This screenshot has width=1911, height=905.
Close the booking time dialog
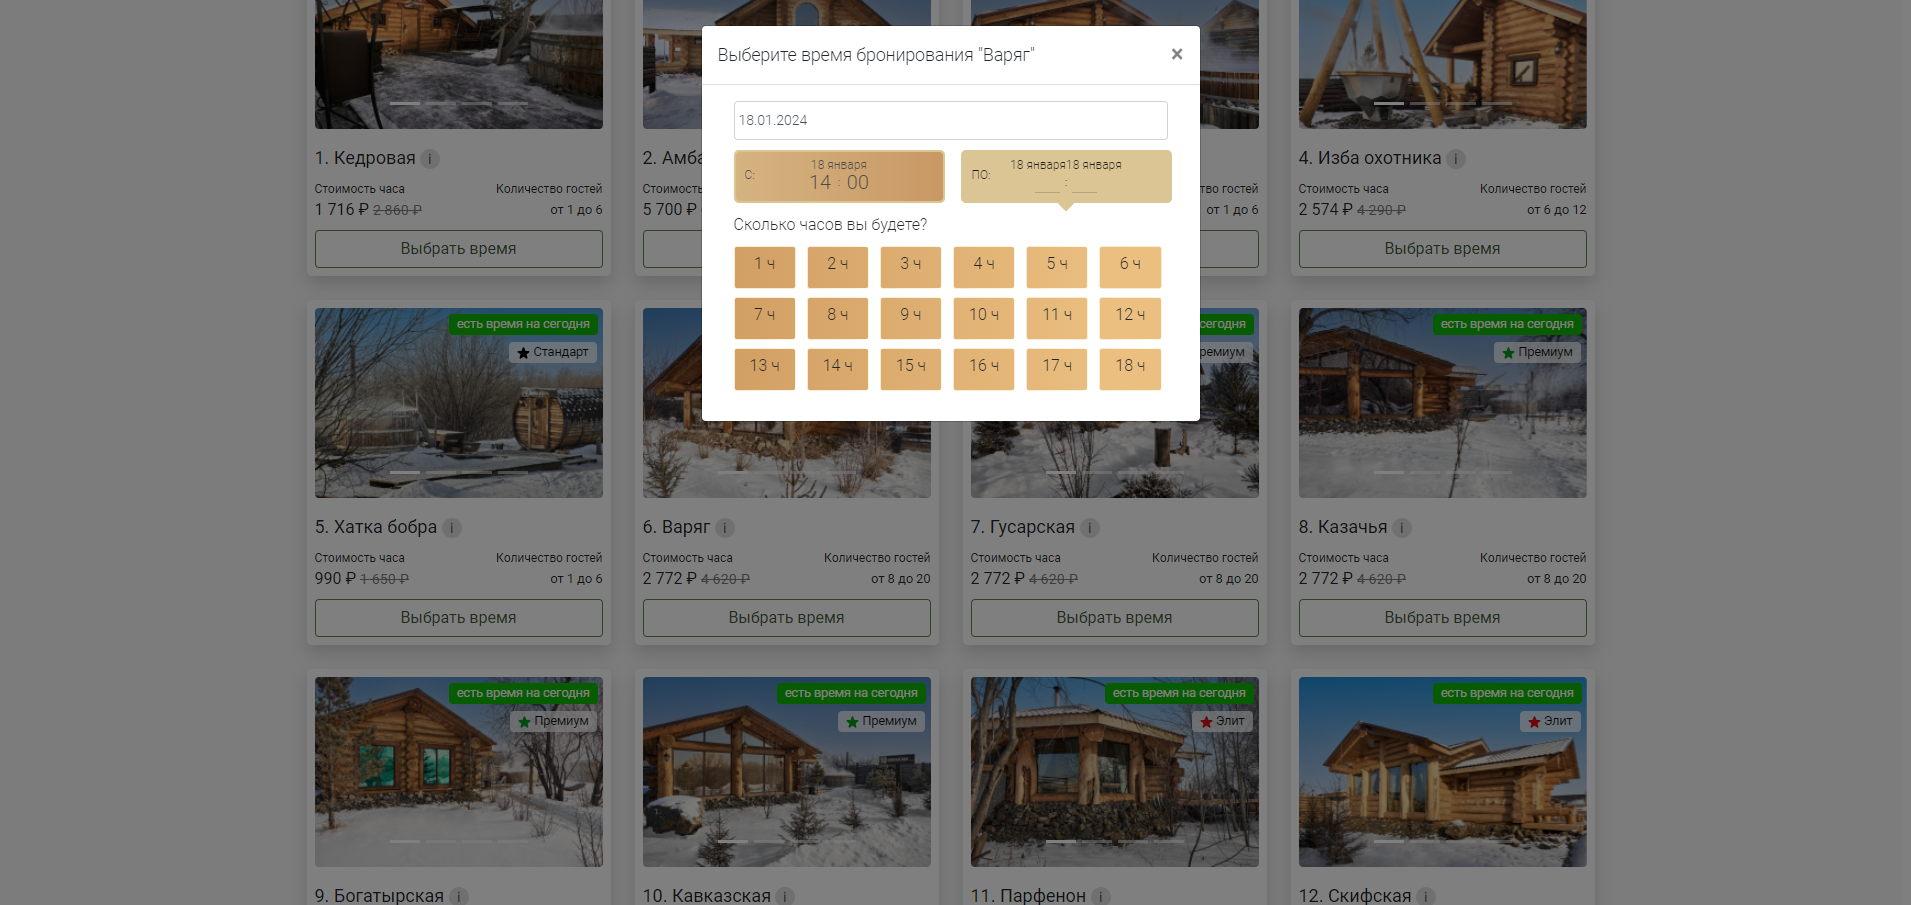click(x=1177, y=54)
